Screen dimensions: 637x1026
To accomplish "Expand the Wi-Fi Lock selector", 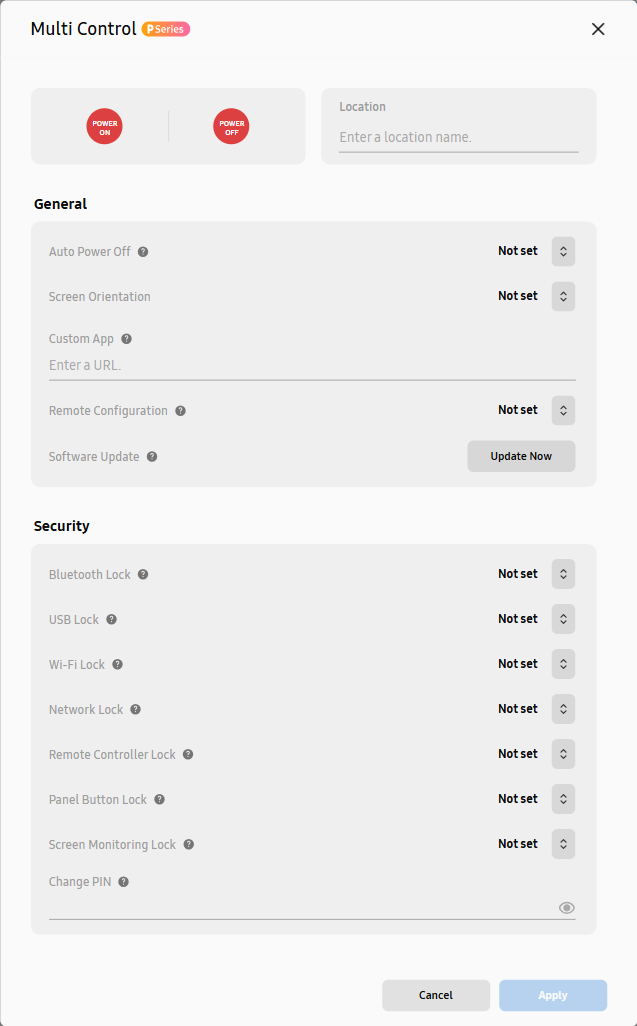I will coord(563,664).
